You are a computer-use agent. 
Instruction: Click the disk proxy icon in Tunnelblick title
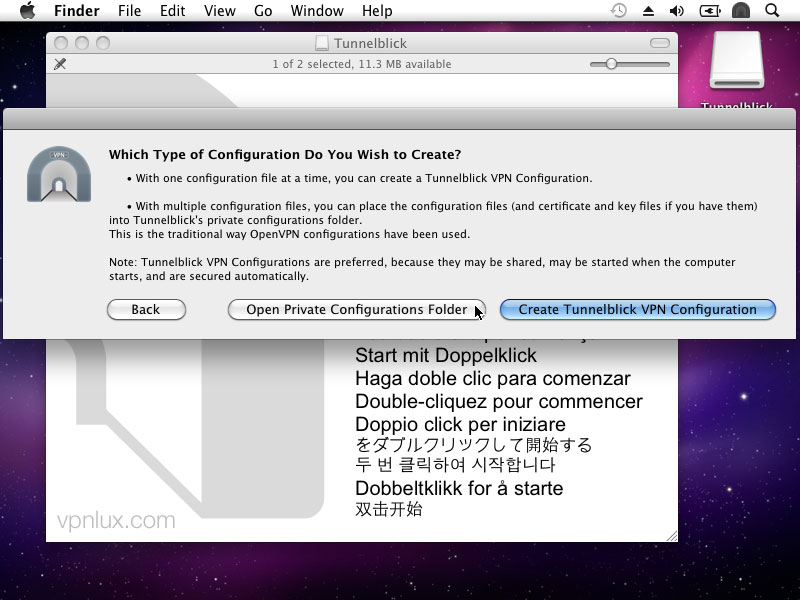click(321, 43)
